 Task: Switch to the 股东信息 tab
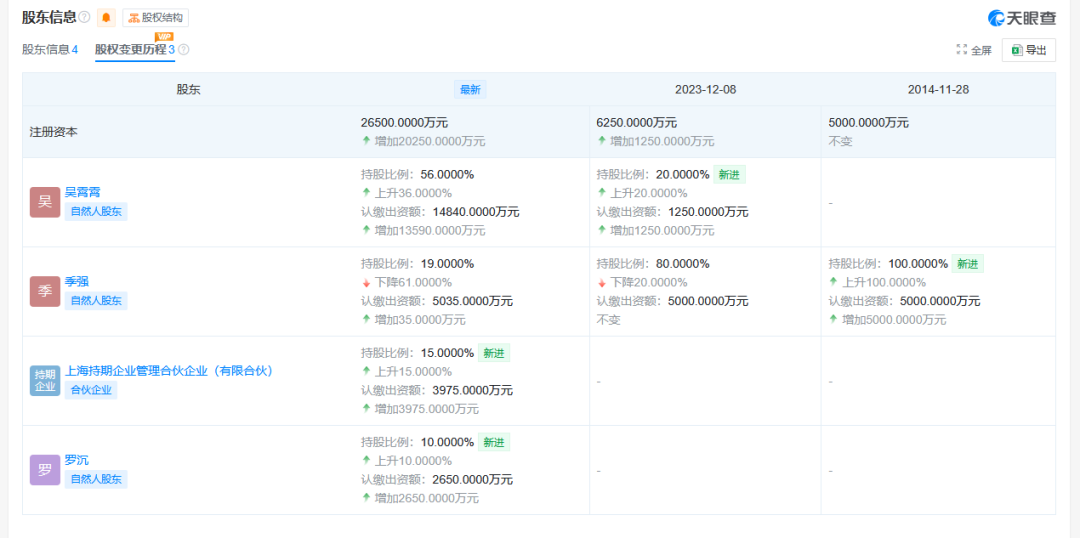click(50, 49)
